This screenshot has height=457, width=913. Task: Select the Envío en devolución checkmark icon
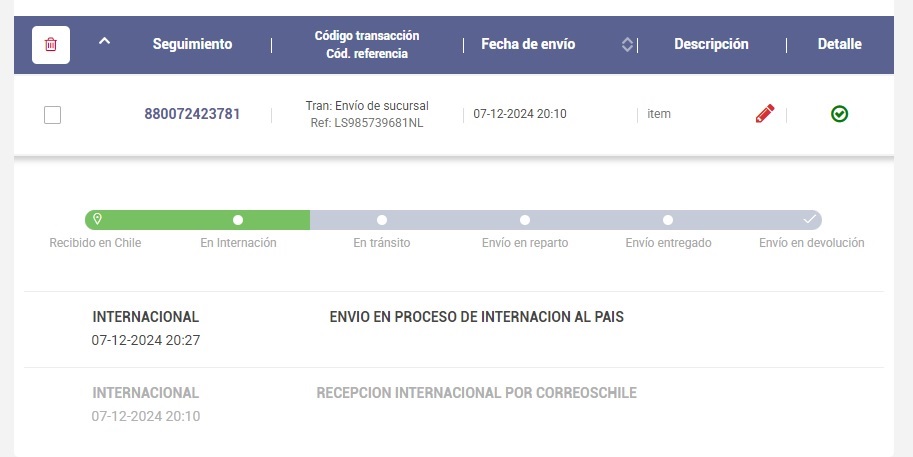pyautogui.click(x=809, y=219)
